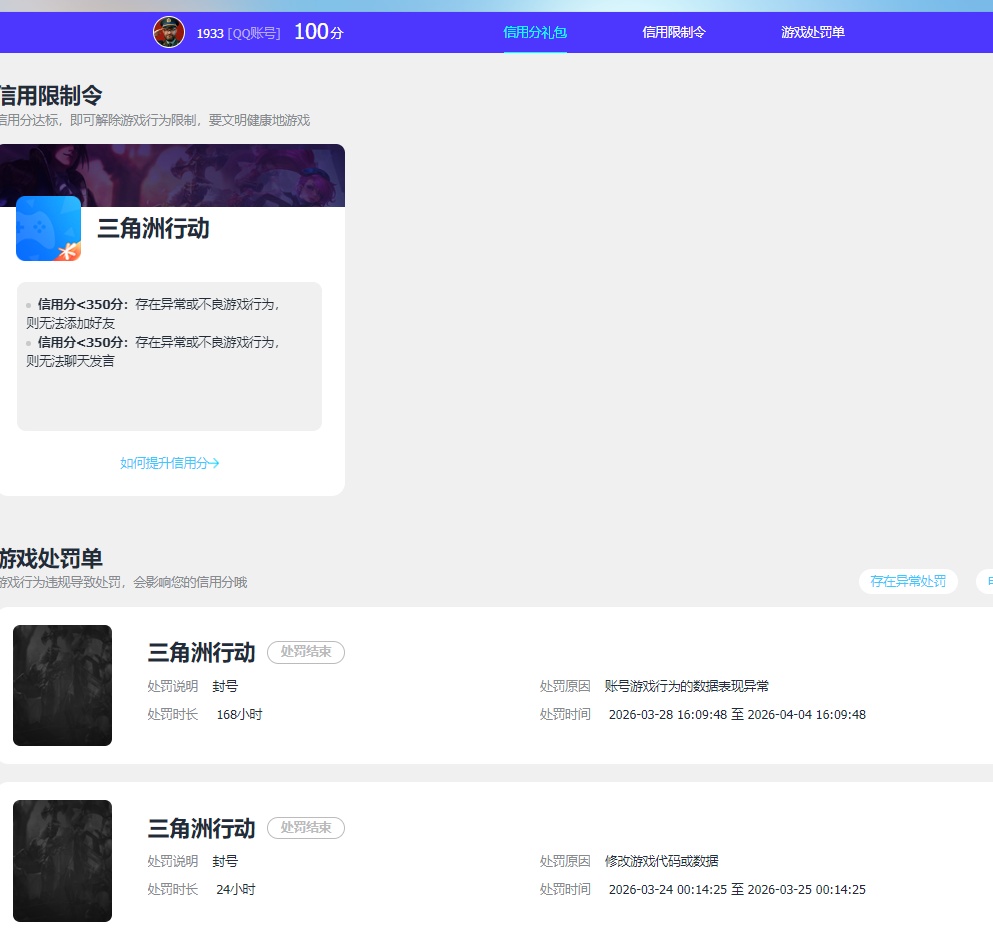This screenshot has height=931, width=993.
Task: Click the username 1933 [QQ账号]
Action: [239, 33]
